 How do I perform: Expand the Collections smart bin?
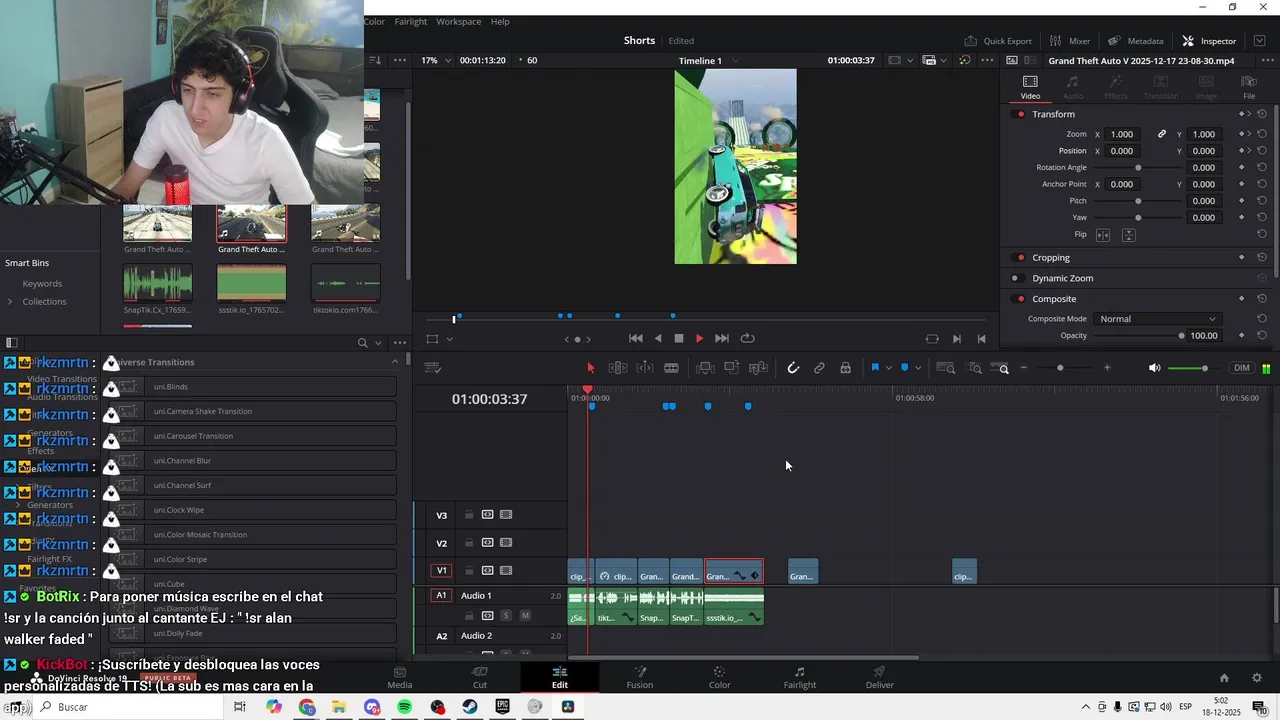coord(10,302)
